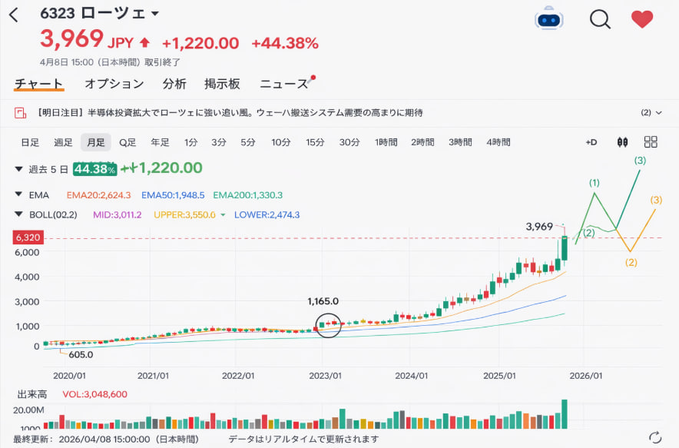Screen dimensions: 679x448
Task: Click the EMA200:1,330.3 value
Action: [x=248, y=195]
